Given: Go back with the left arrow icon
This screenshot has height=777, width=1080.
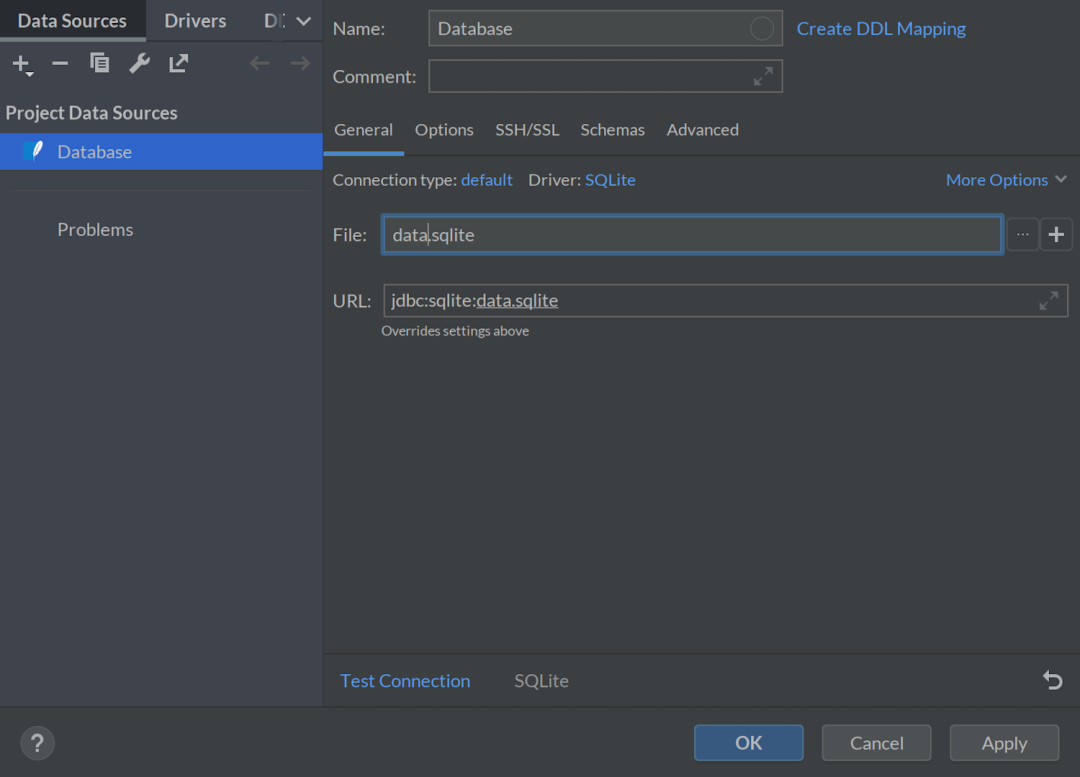Looking at the screenshot, I should tap(260, 64).
